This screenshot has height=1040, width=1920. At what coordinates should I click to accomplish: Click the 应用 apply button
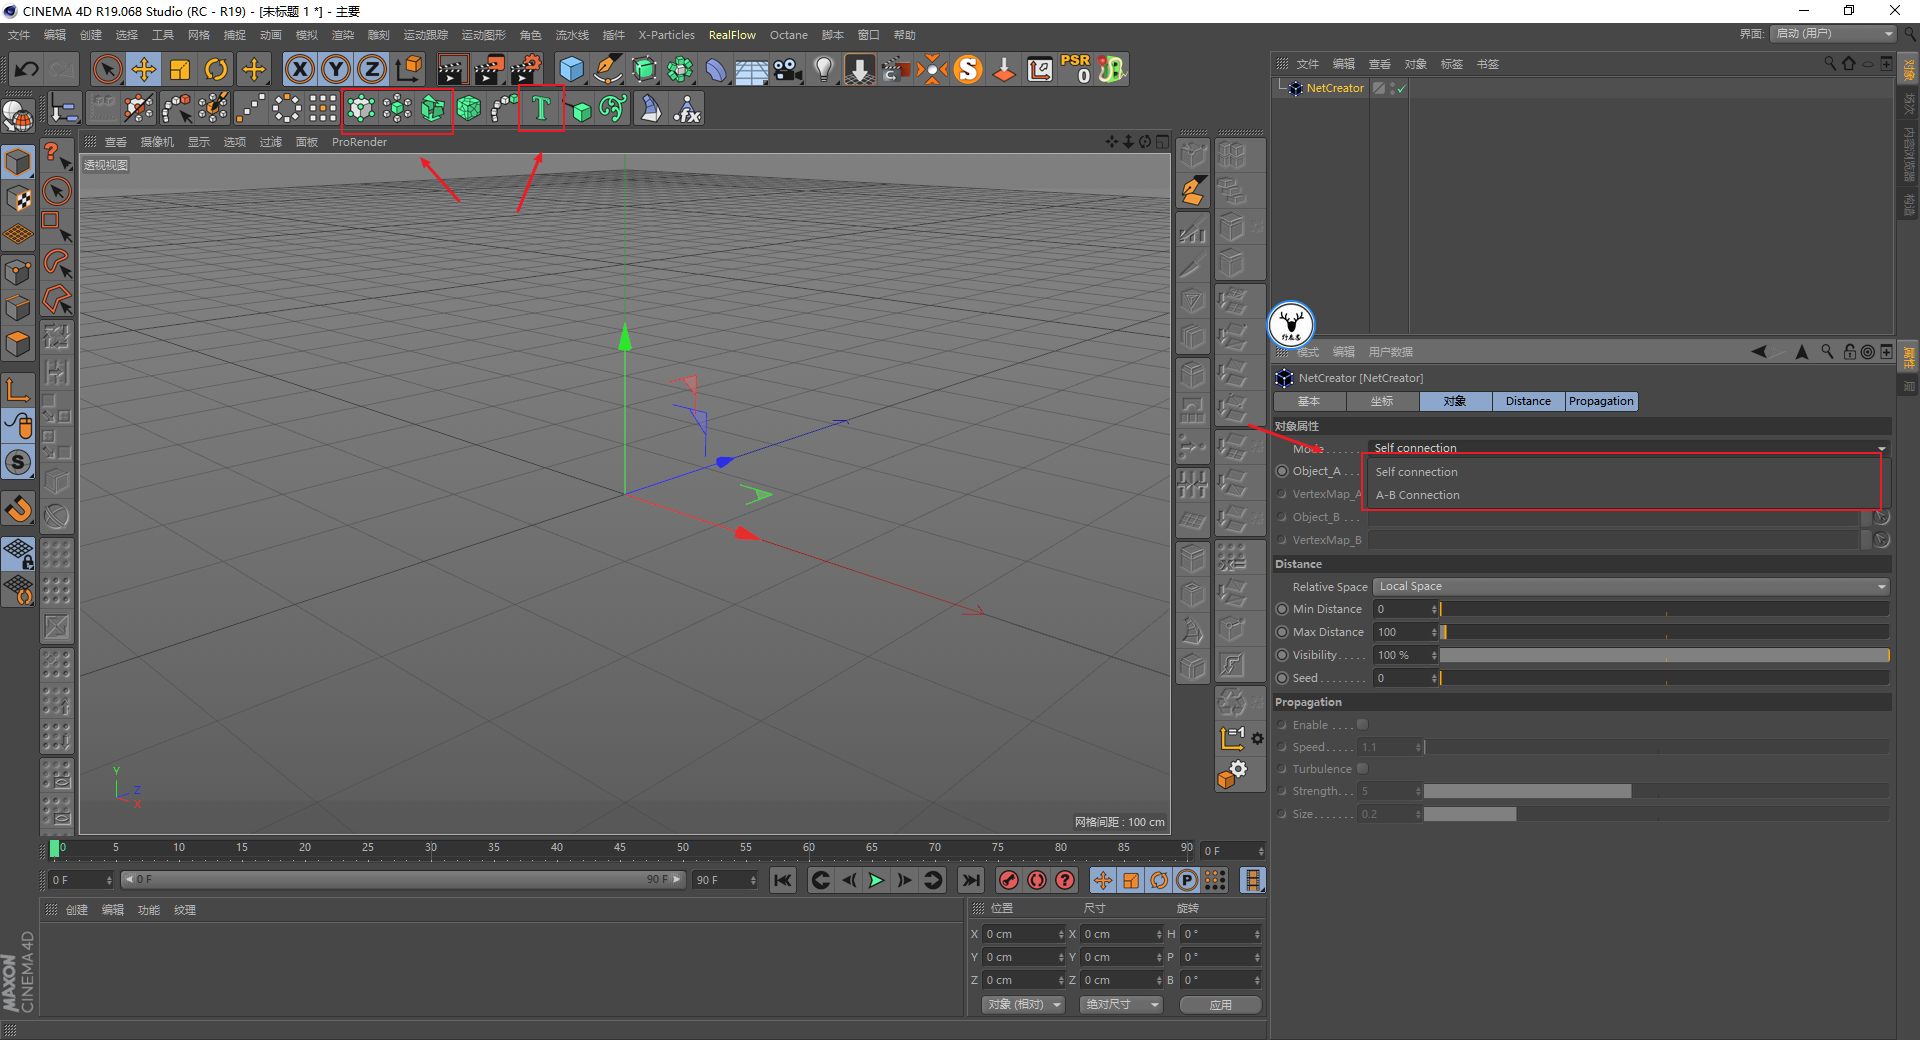coord(1220,1004)
